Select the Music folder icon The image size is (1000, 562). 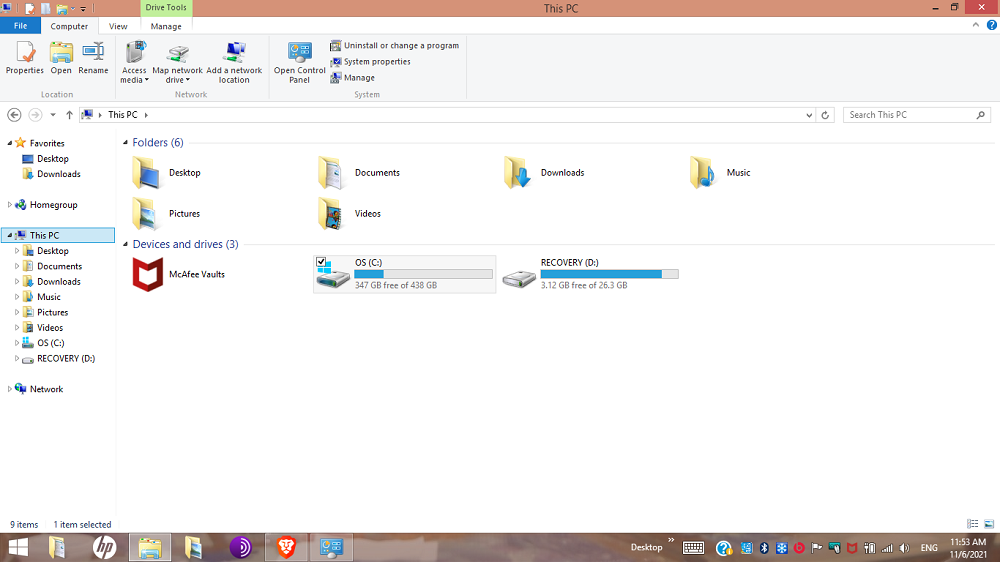tap(703, 173)
